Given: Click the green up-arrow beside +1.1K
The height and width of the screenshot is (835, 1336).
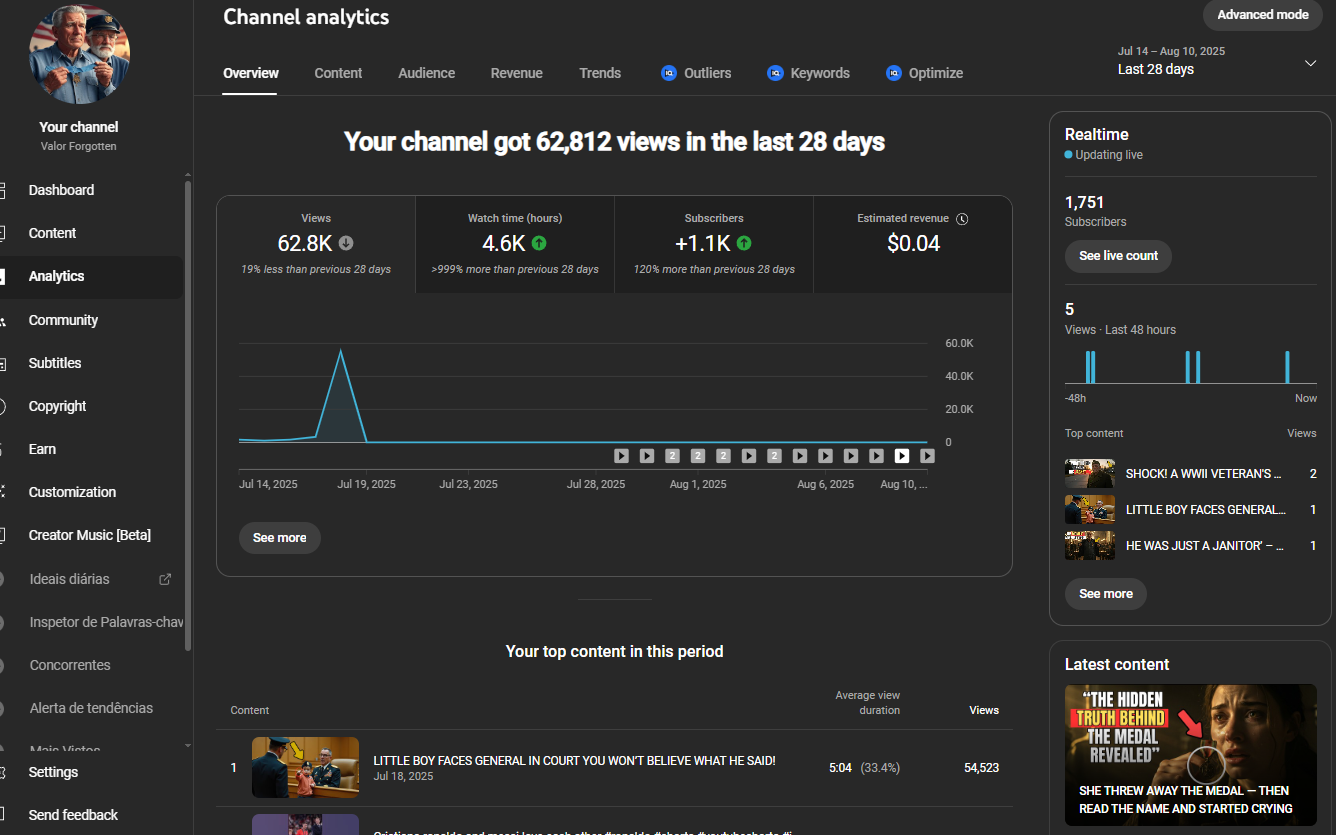Looking at the screenshot, I should pos(744,243).
